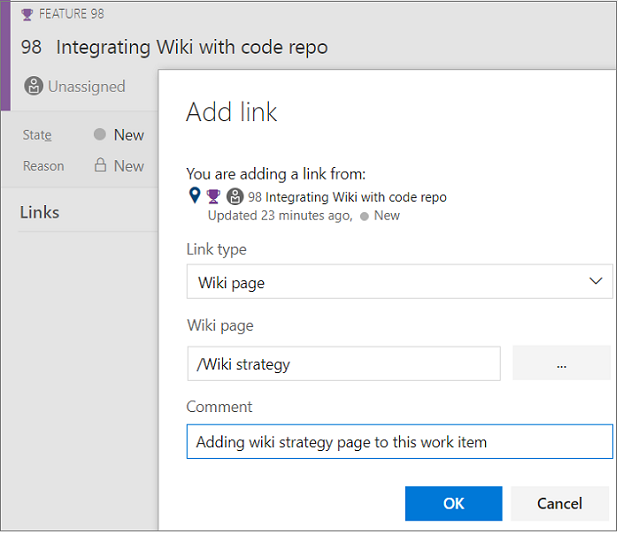621x534 pixels.
Task: Click the Feature trophy icon in header
Action: tap(27, 15)
